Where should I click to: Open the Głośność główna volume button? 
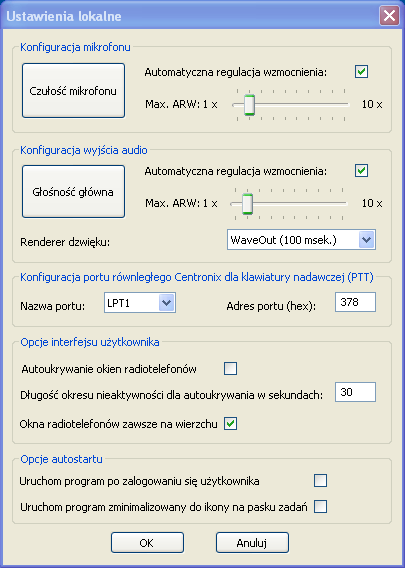point(74,192)
